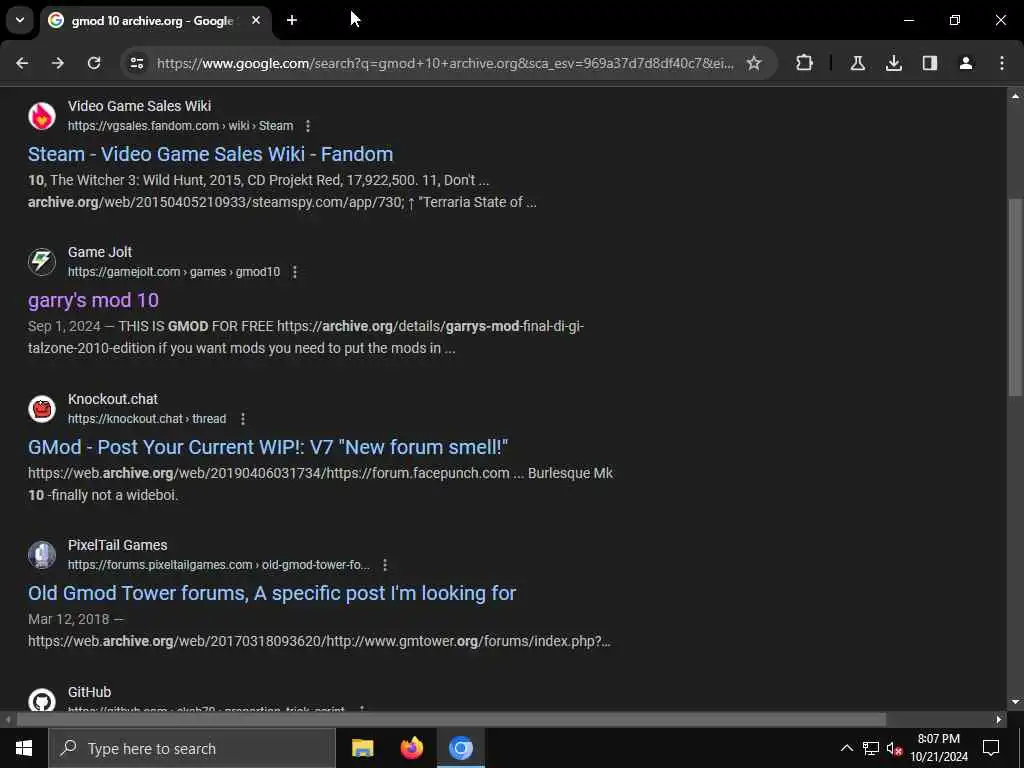Open a new tab with plus button
1024x768 pixels.
(x=292, y=20)
